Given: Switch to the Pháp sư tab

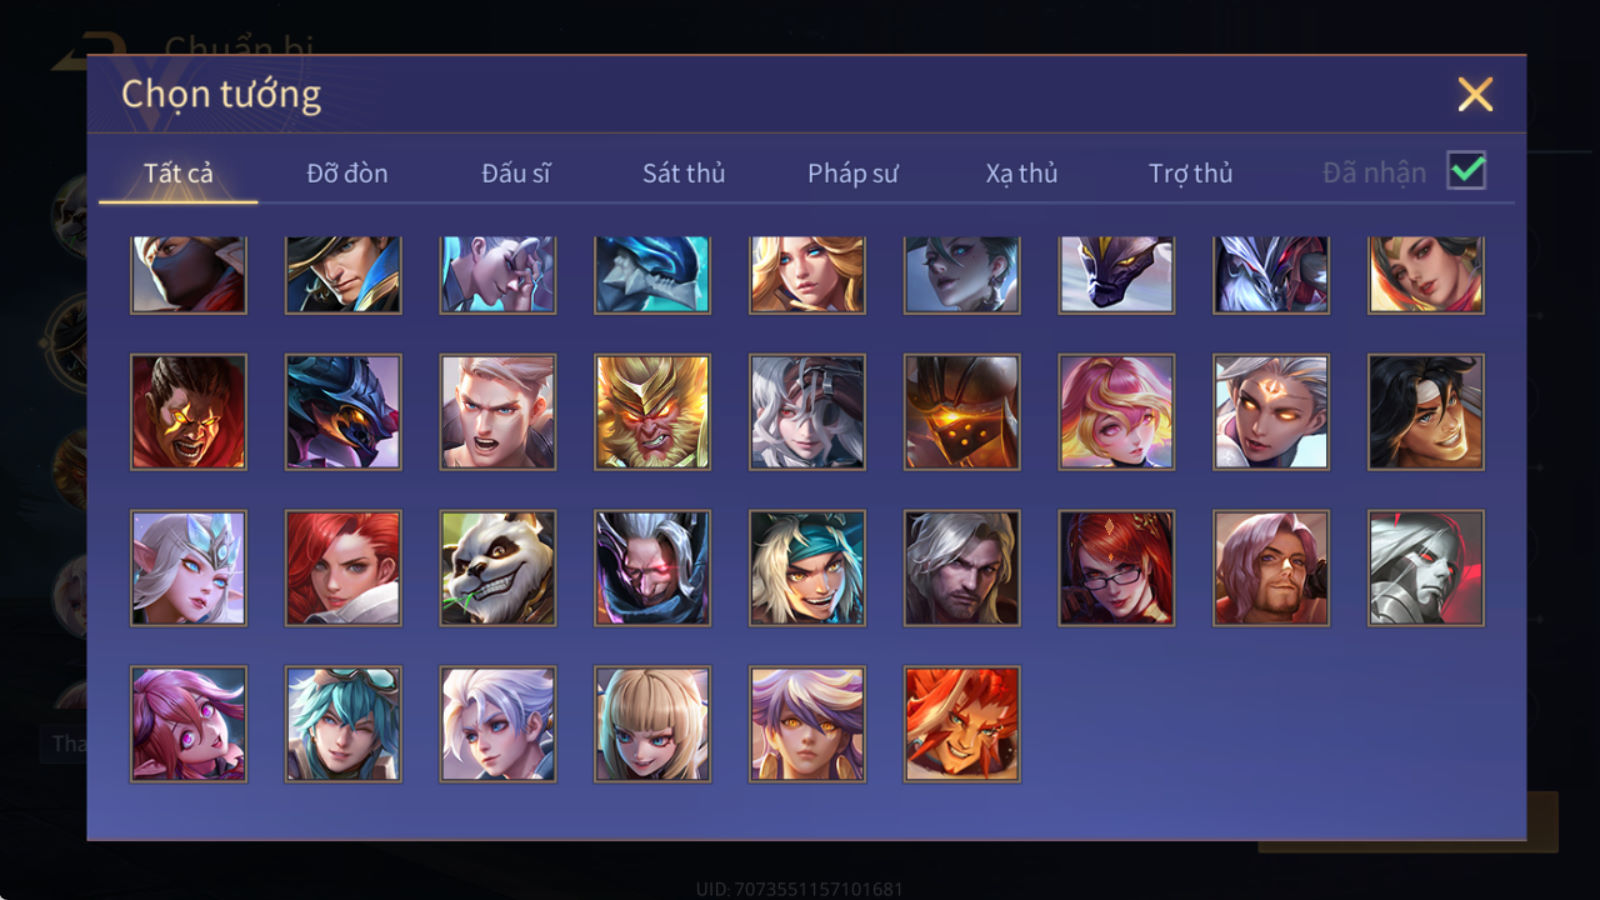Looking at the screenshot, I should (x=852, y=173).
